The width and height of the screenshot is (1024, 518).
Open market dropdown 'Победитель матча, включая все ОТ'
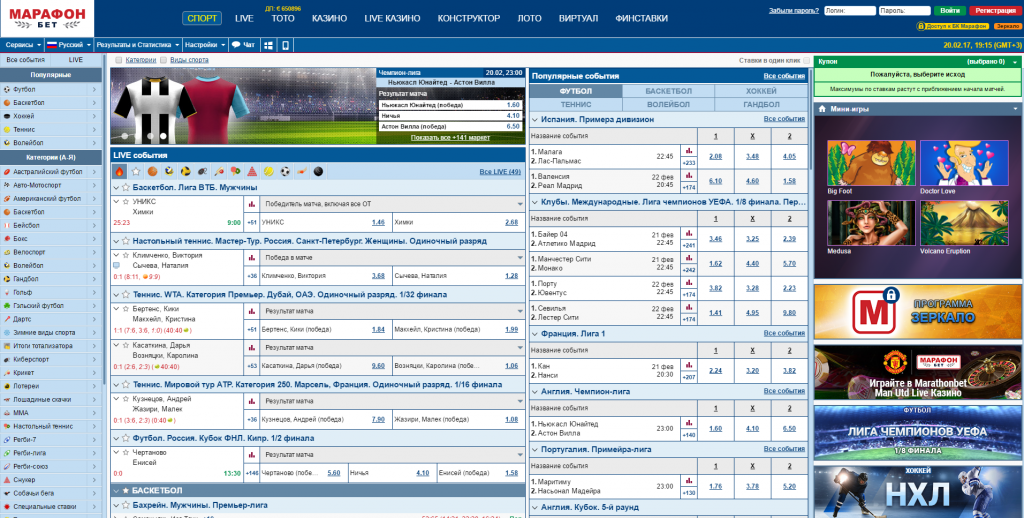click(x=392, y=204)
